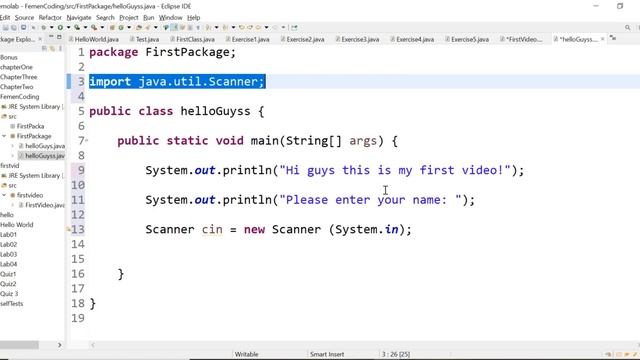Select the FemenCoding project

coord(20,97)
